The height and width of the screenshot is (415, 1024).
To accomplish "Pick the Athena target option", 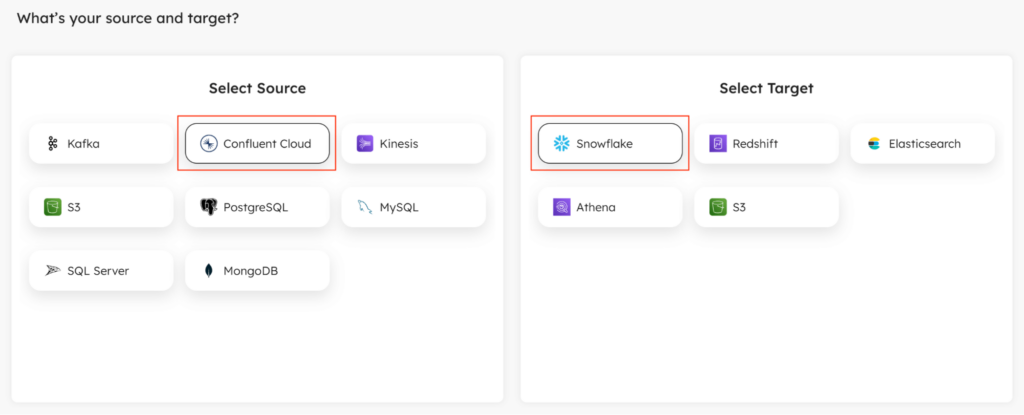I will [610, 207].
